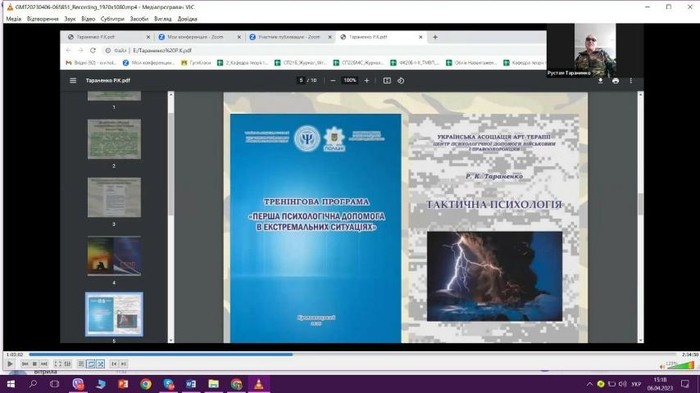
Task: Open the Медіа menu
Action: click(x=13, y=19)
